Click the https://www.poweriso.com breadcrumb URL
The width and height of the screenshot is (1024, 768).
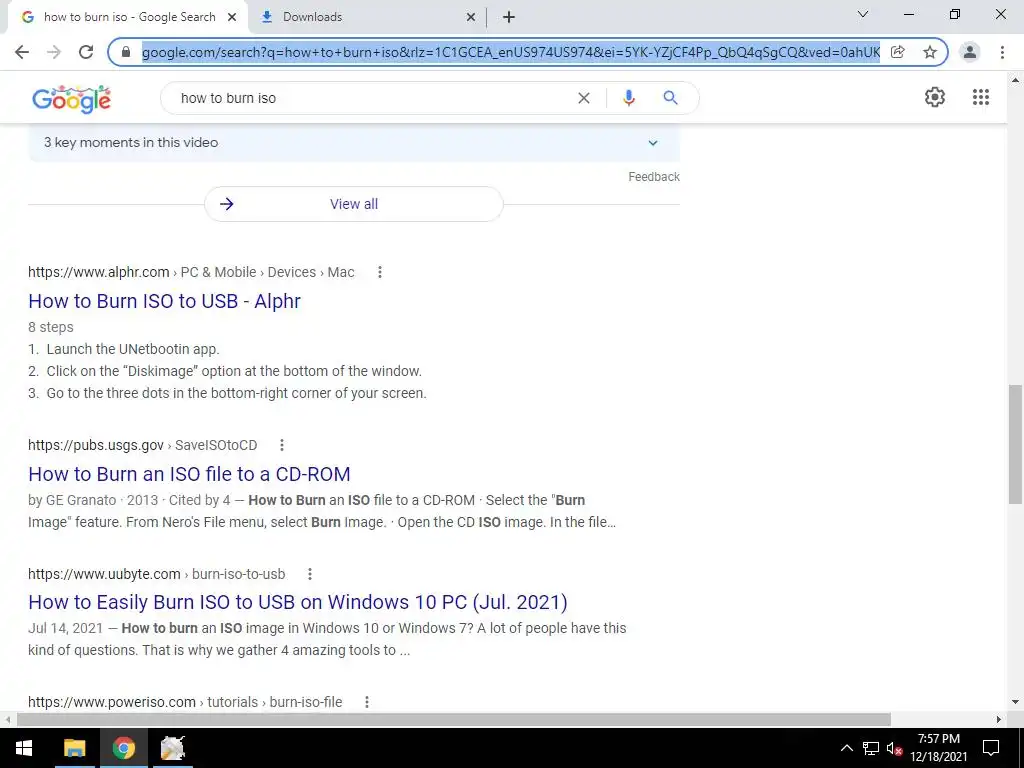(112, 702)
